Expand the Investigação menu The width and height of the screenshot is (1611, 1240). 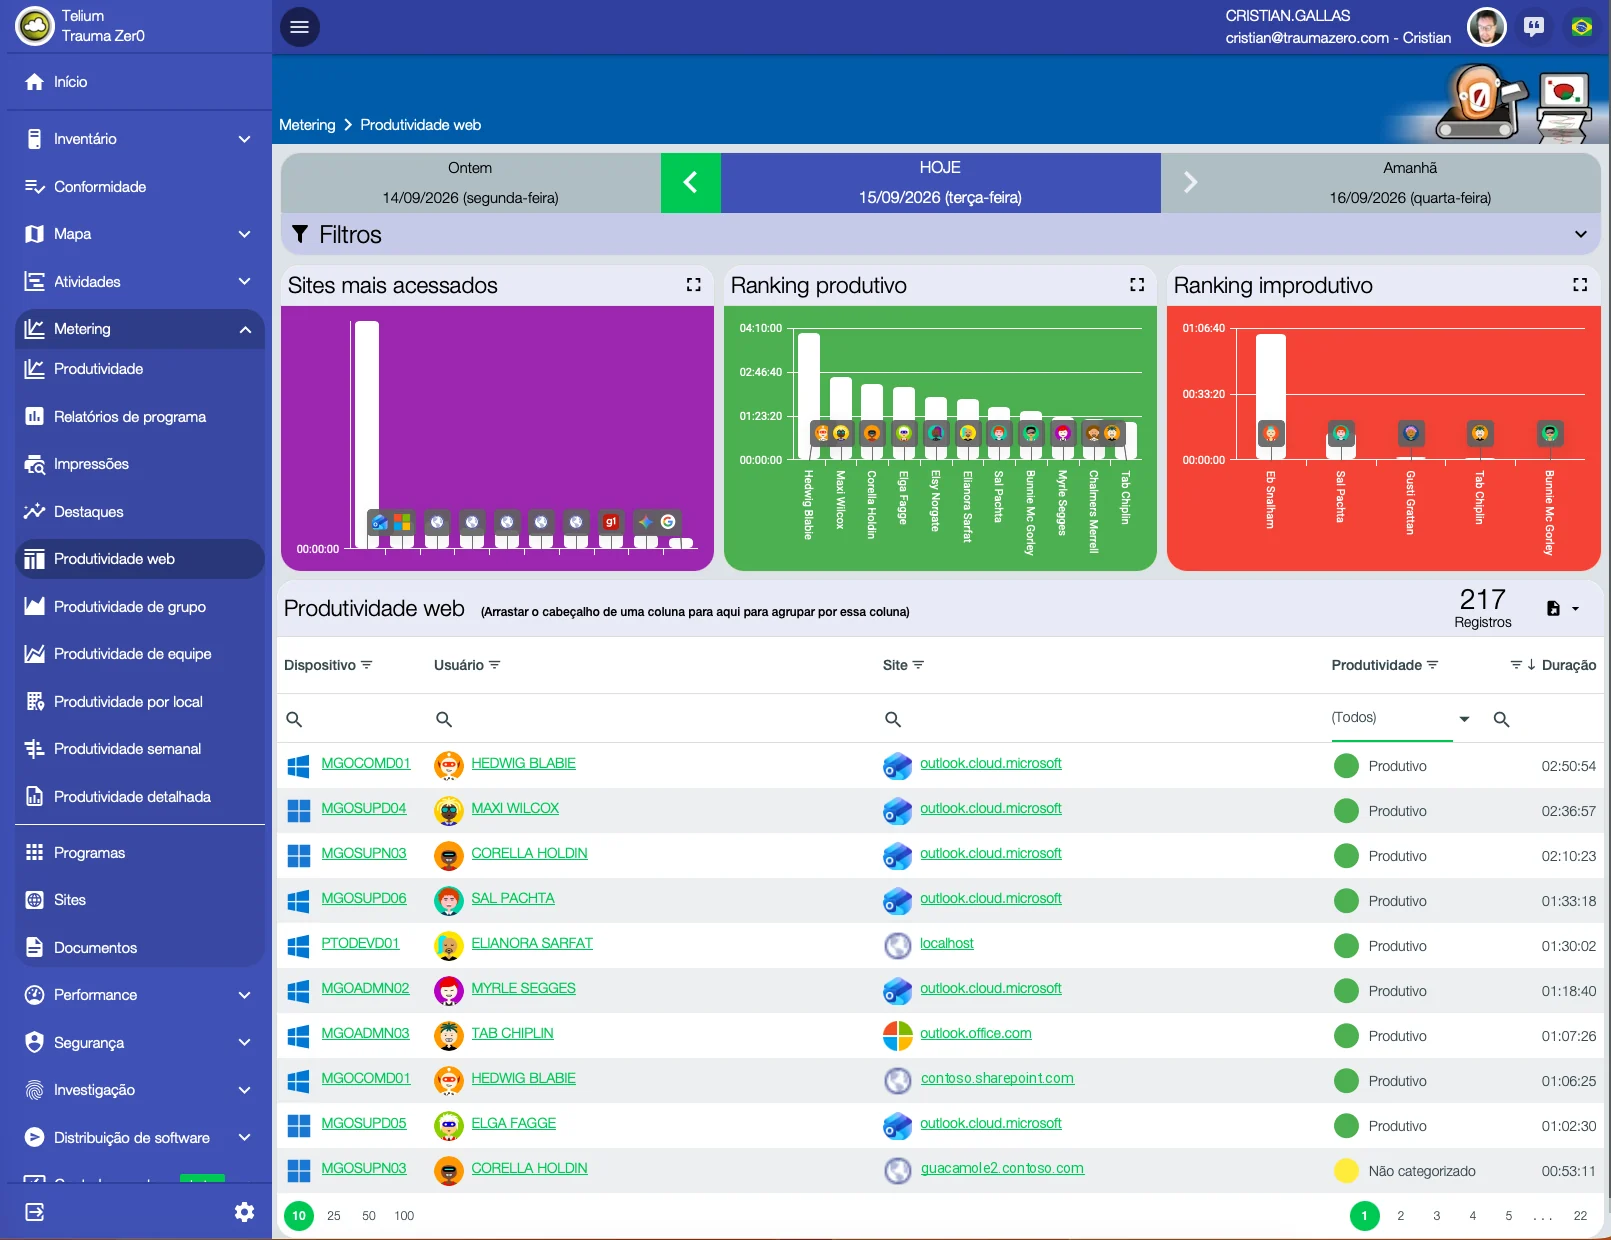coord(139,1090)
